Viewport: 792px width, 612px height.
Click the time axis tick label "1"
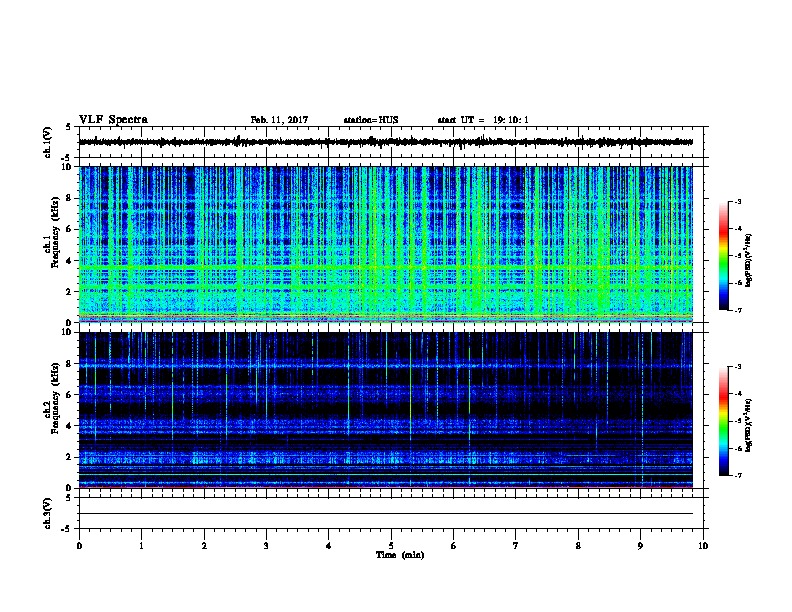pyautogui.click(x=141, y=546)
